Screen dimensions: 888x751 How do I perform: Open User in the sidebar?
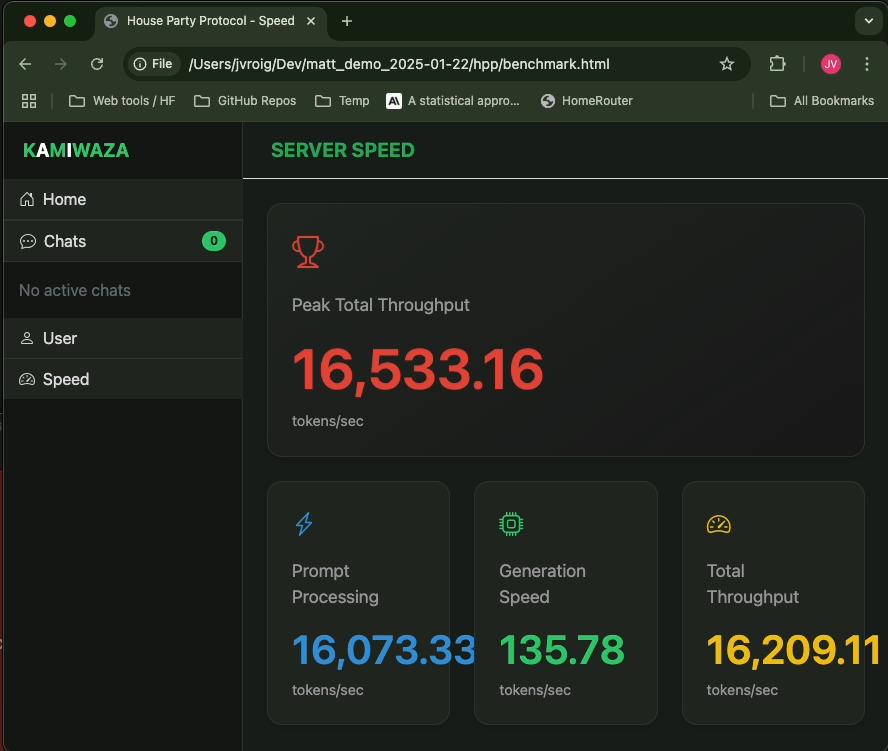pos(123,338)
